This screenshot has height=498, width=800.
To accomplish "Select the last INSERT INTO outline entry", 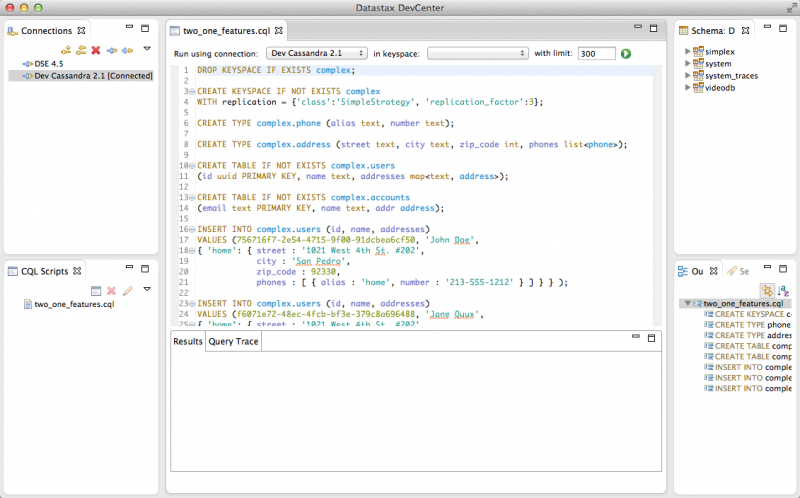I will click(748, 388).
